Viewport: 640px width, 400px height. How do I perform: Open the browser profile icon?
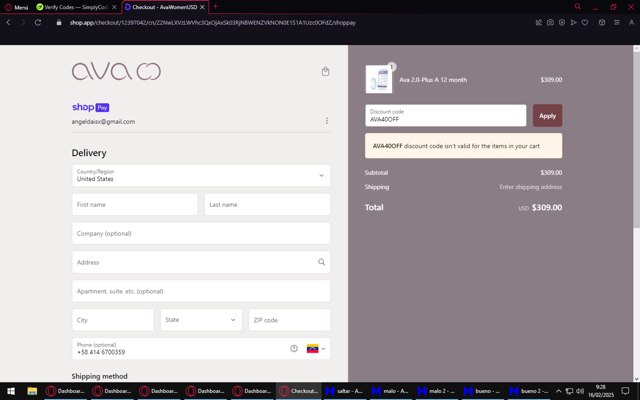pos(631,22)
